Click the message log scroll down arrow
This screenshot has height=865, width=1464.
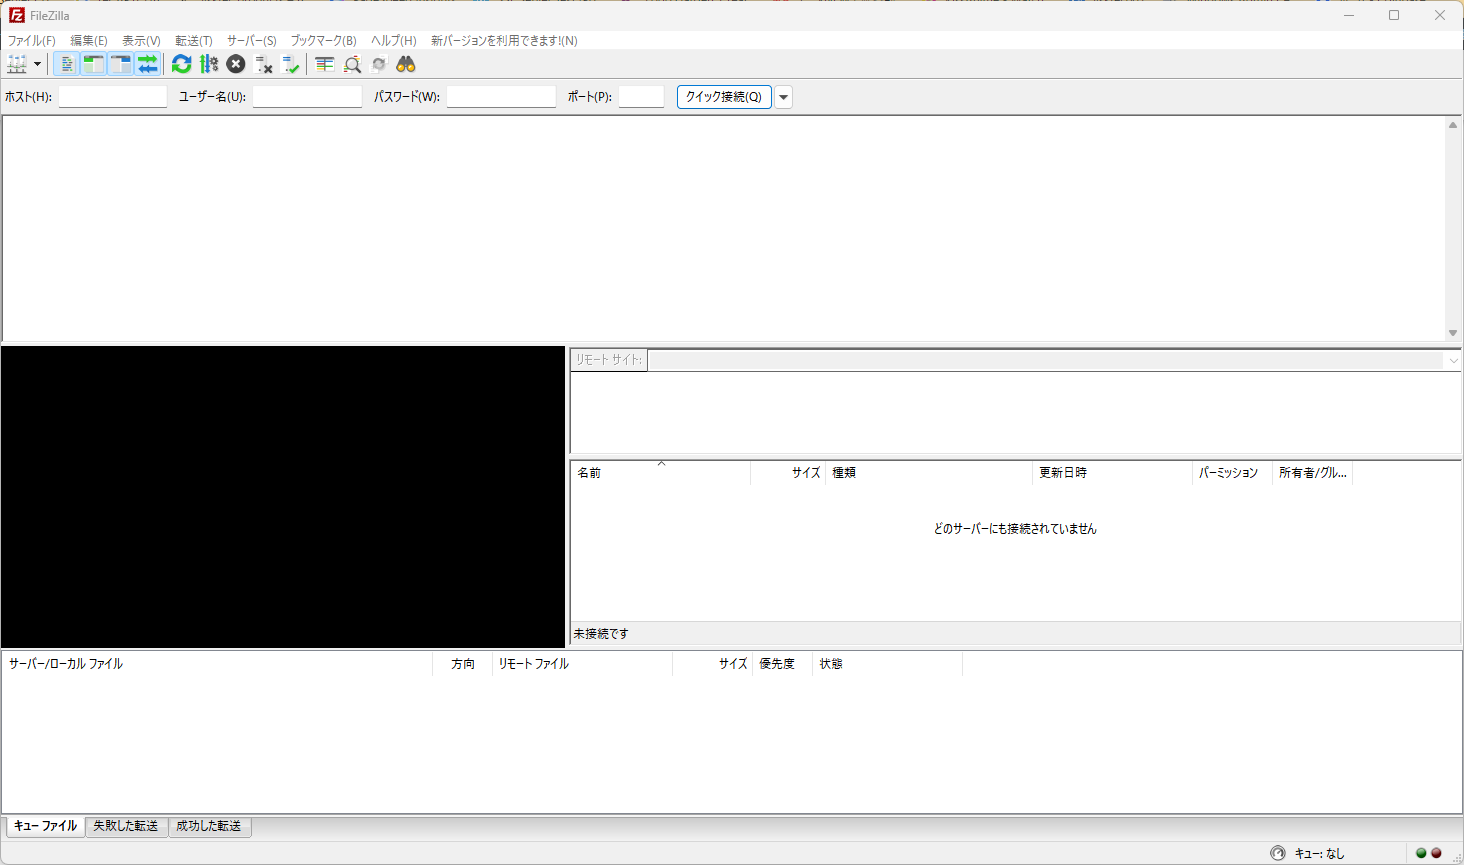pyautogui.click(x=1453, y=333)
